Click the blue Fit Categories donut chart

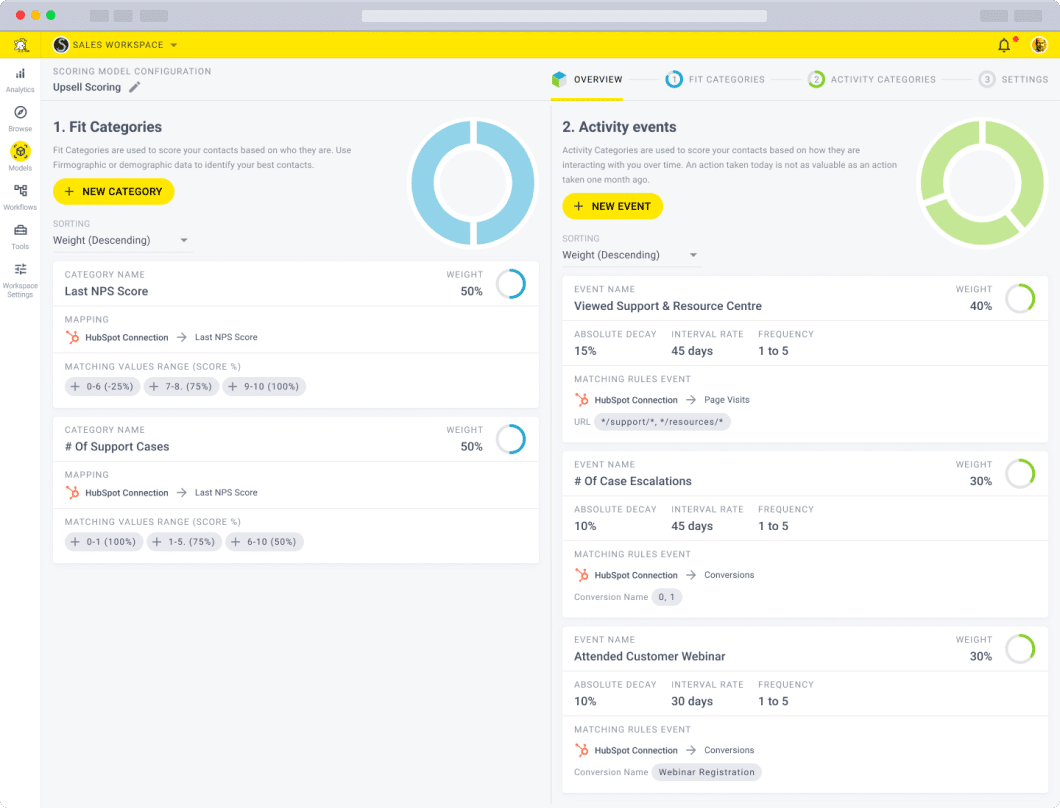pos(473,183)
